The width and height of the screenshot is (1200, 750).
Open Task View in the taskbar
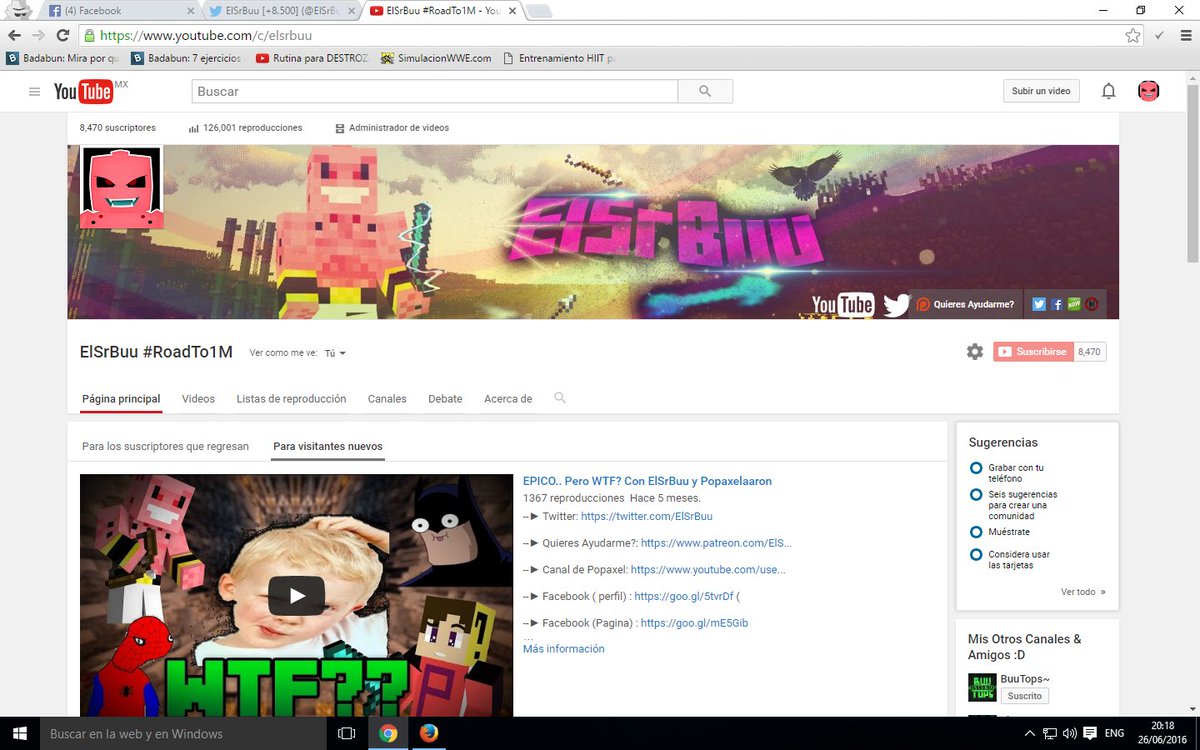[x=346, y=733]
